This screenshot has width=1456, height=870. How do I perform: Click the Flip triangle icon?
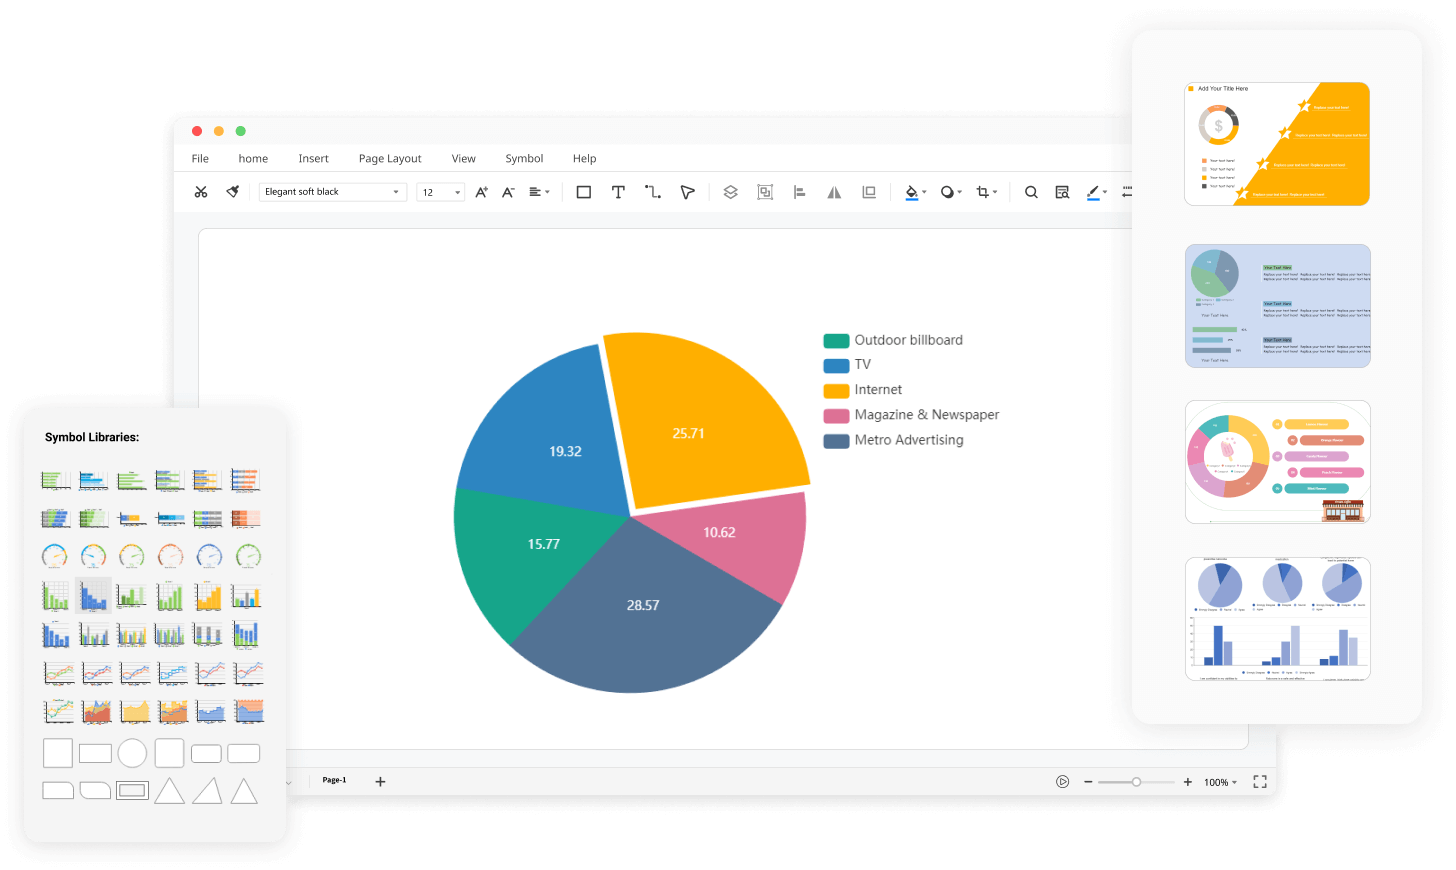click(x=834, y=192)
